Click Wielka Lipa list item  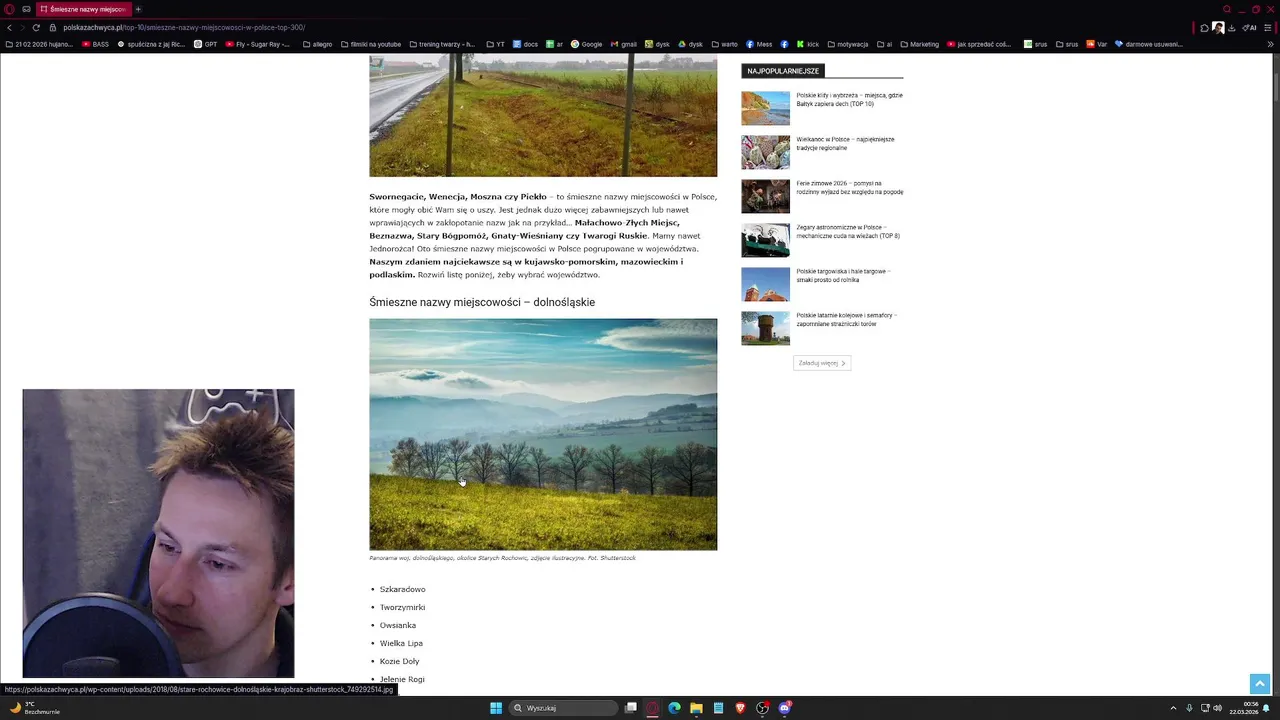point(401,643)
